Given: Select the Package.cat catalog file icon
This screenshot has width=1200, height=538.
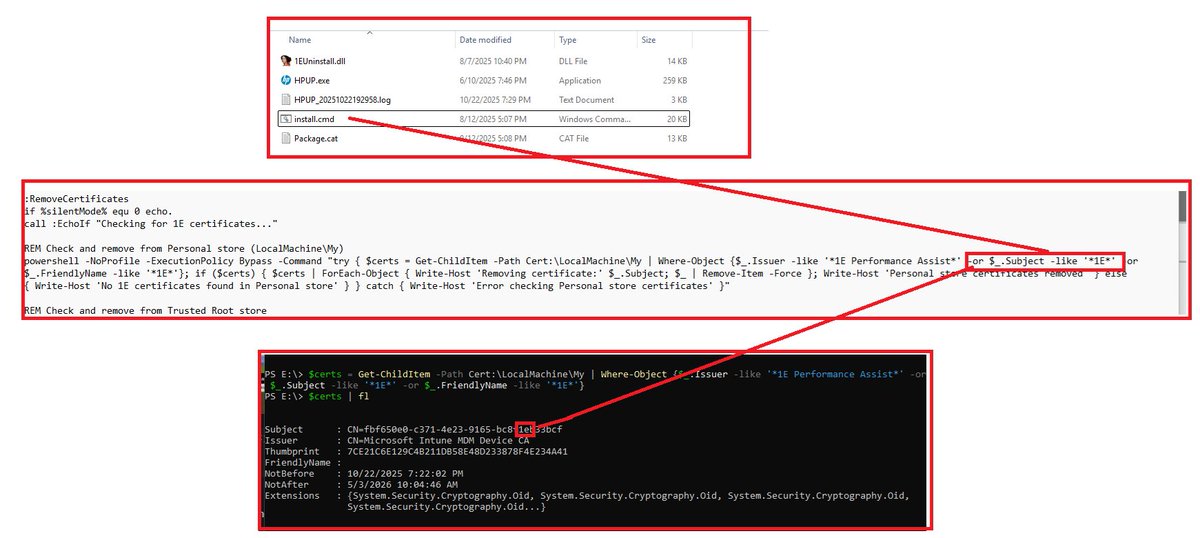Looking at the screenshot, I should [x=285, y=138].
